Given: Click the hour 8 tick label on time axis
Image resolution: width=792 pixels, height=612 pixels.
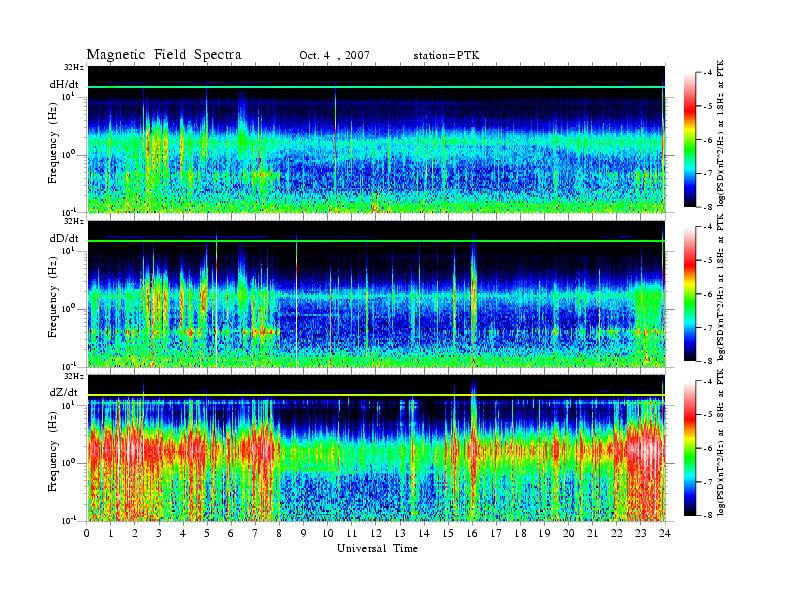Looking at the screenshot, I should 279,533.
